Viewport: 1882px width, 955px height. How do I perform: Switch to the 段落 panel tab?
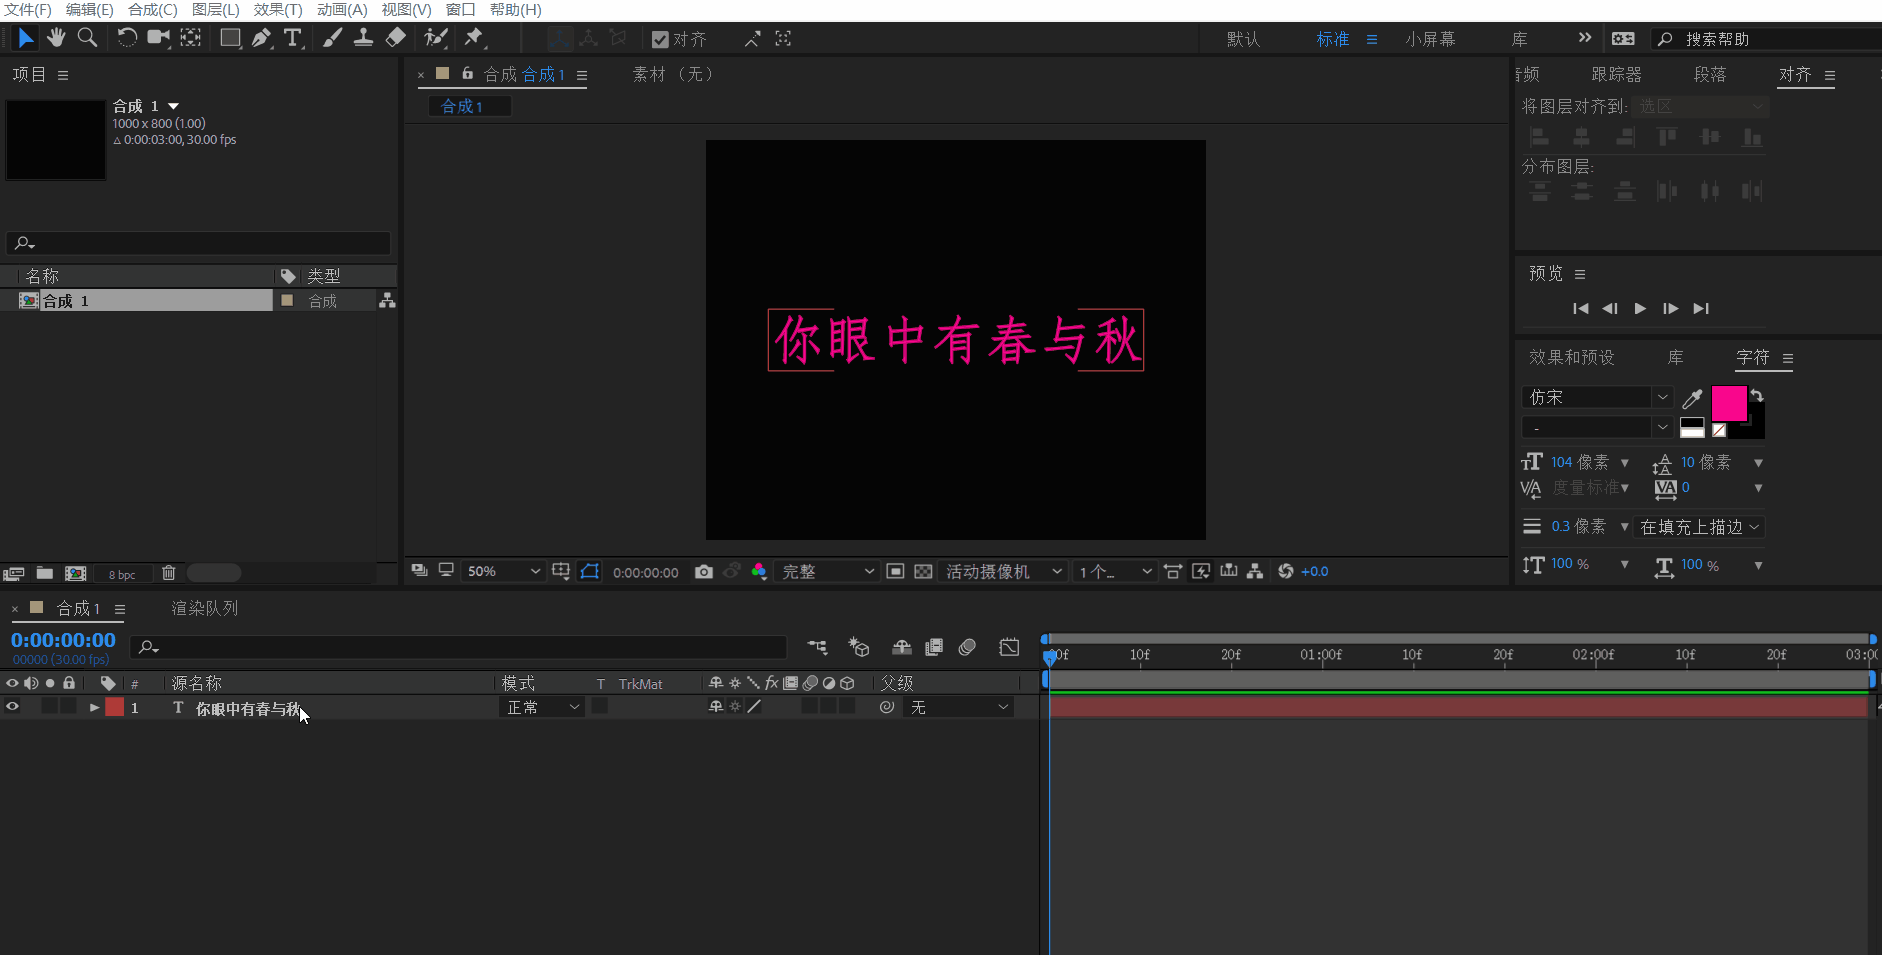[x=1710, y=74]
